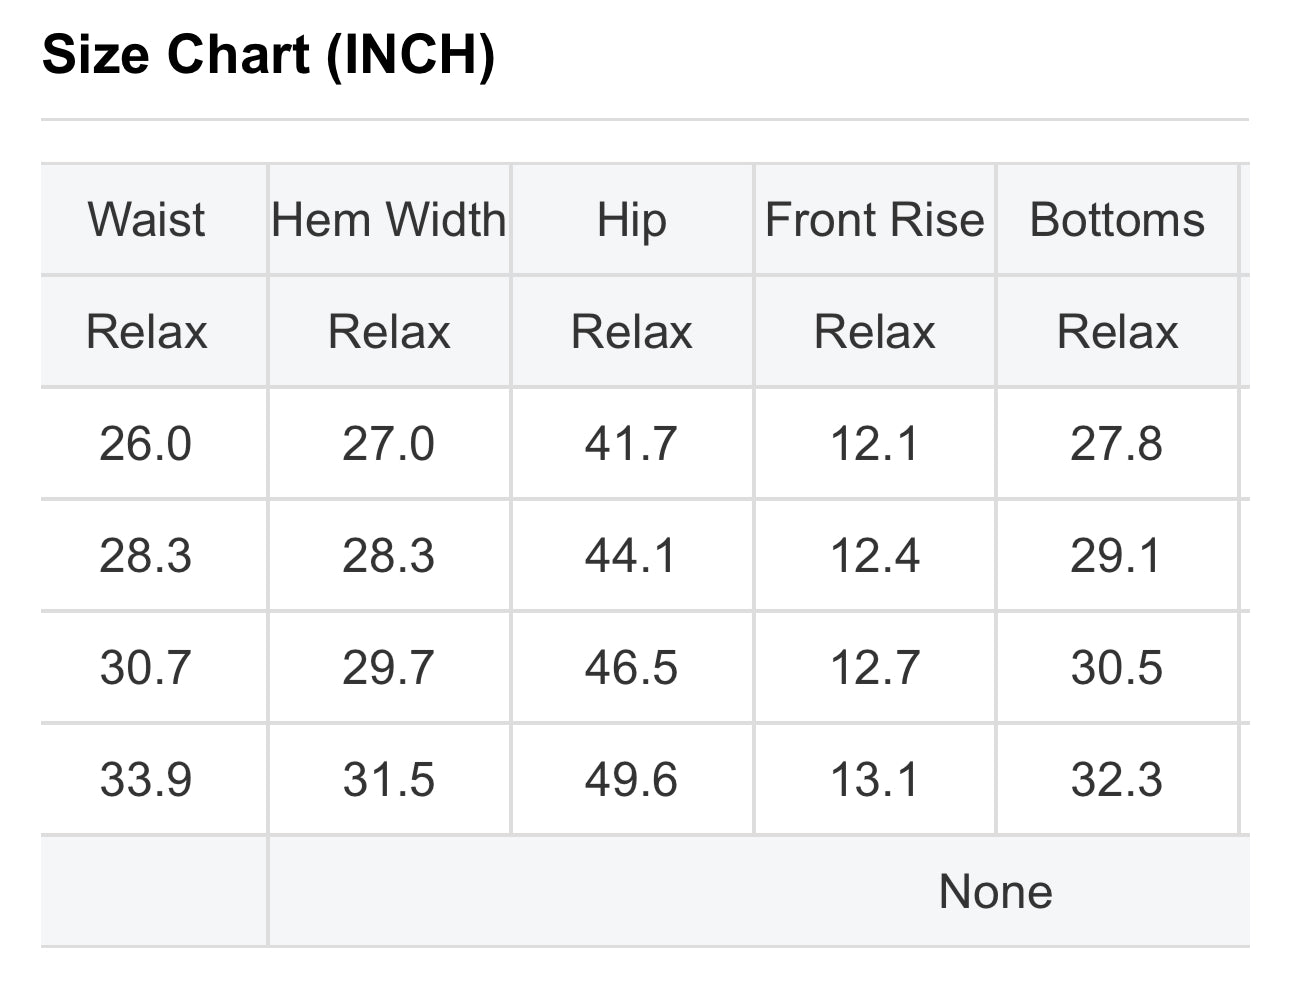Click Relax under the Hip header

tap(631, 332)
